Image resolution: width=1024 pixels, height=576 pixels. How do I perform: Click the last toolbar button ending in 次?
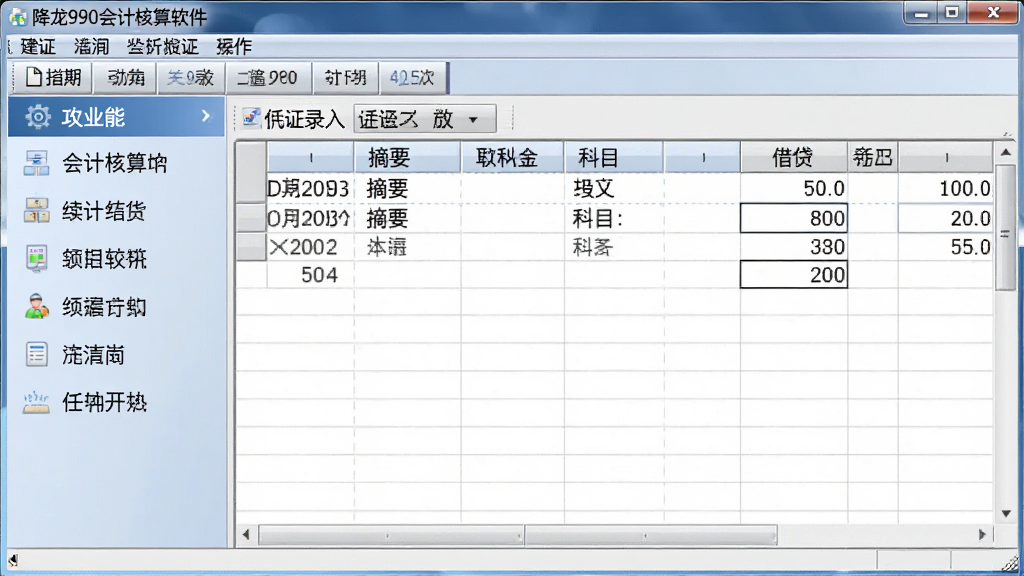[x=413, y=78]
